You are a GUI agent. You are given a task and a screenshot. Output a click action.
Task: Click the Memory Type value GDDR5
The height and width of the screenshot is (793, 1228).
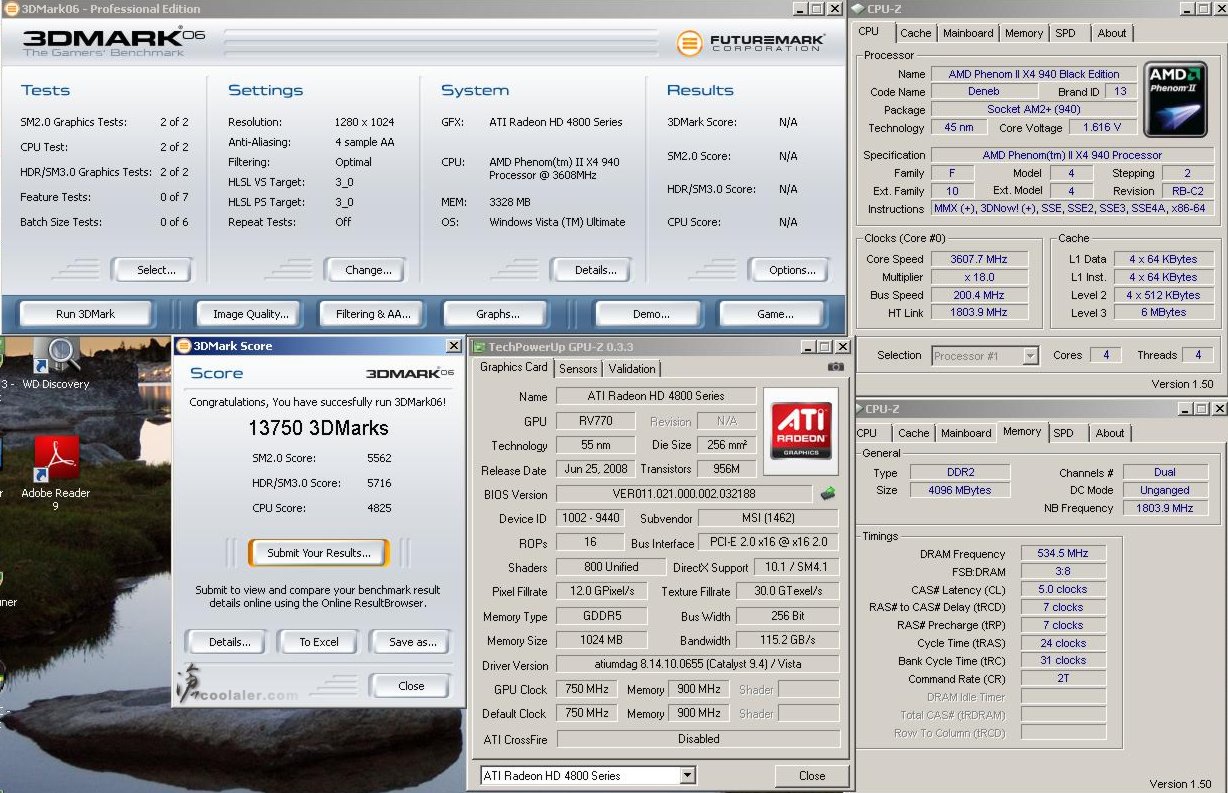[x=601, y=617]
